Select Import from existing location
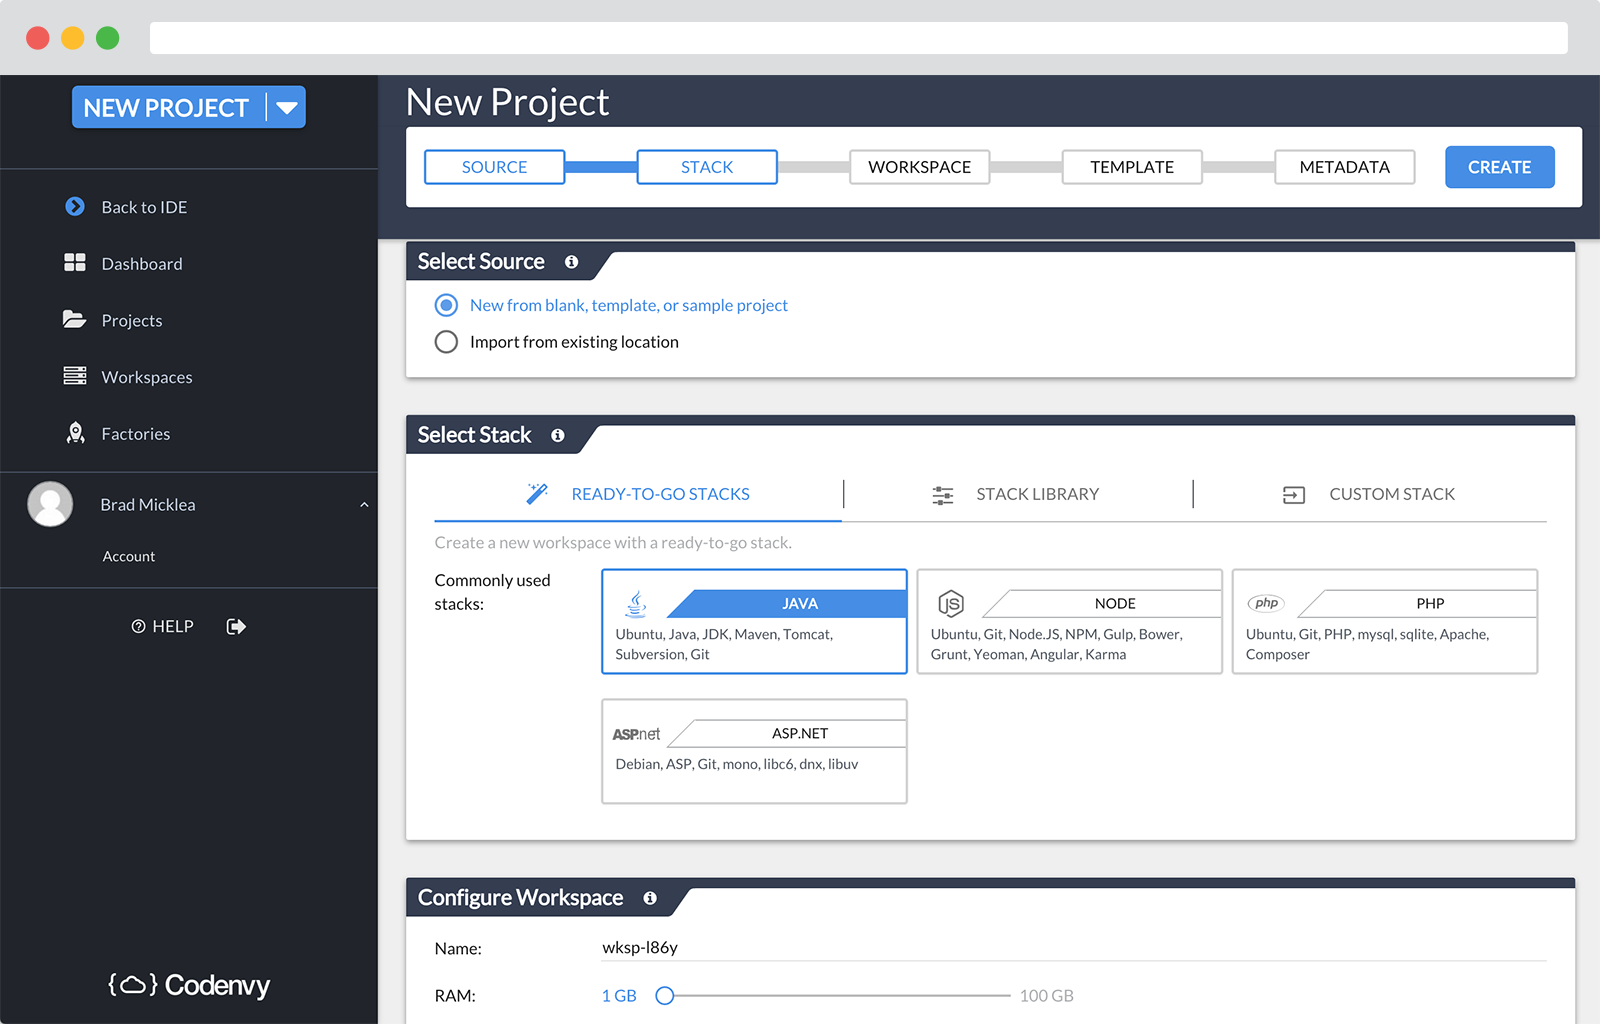Screen dimensions: 1600x1024 tap(446, 341)
